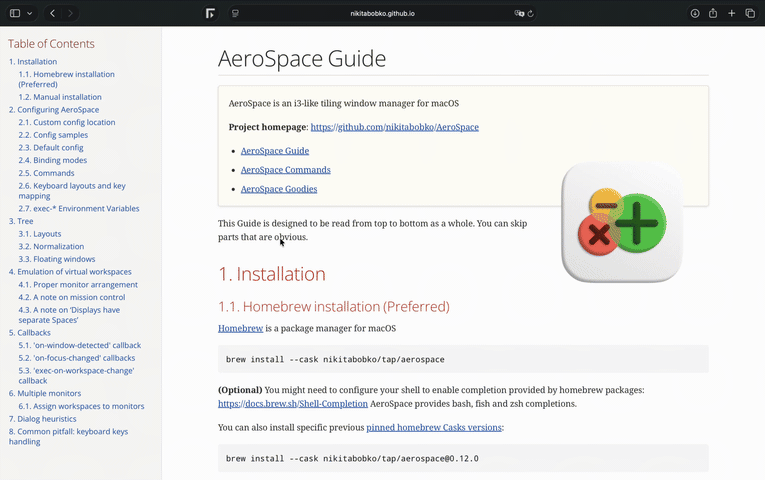Image resolution: width=765 pixels, height=480 pixels.
Task: Jump to 6. Multiple monitors
Action: click(45, 393)
